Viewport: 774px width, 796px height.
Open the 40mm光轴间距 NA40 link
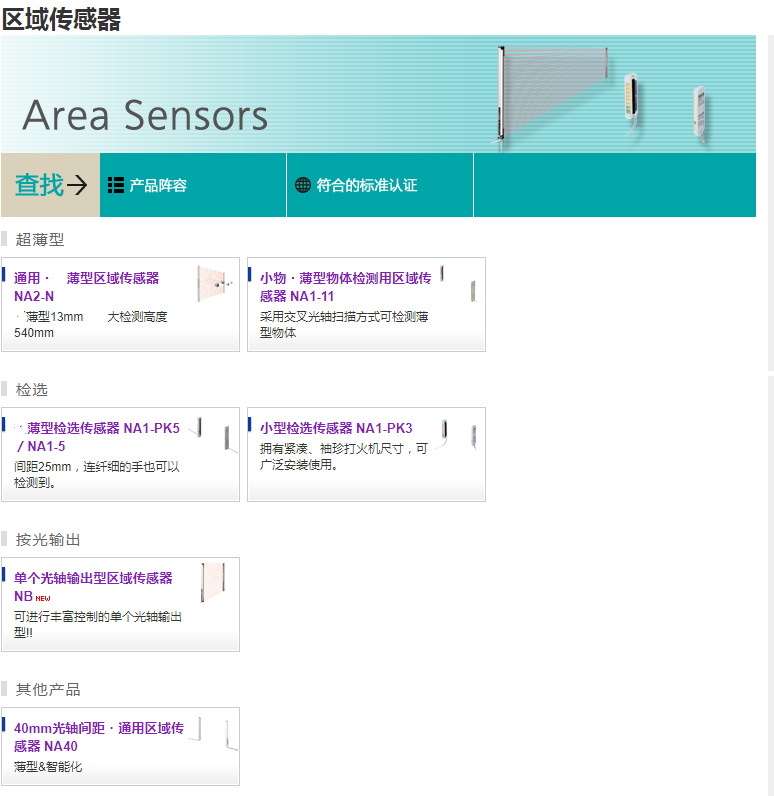99,737
